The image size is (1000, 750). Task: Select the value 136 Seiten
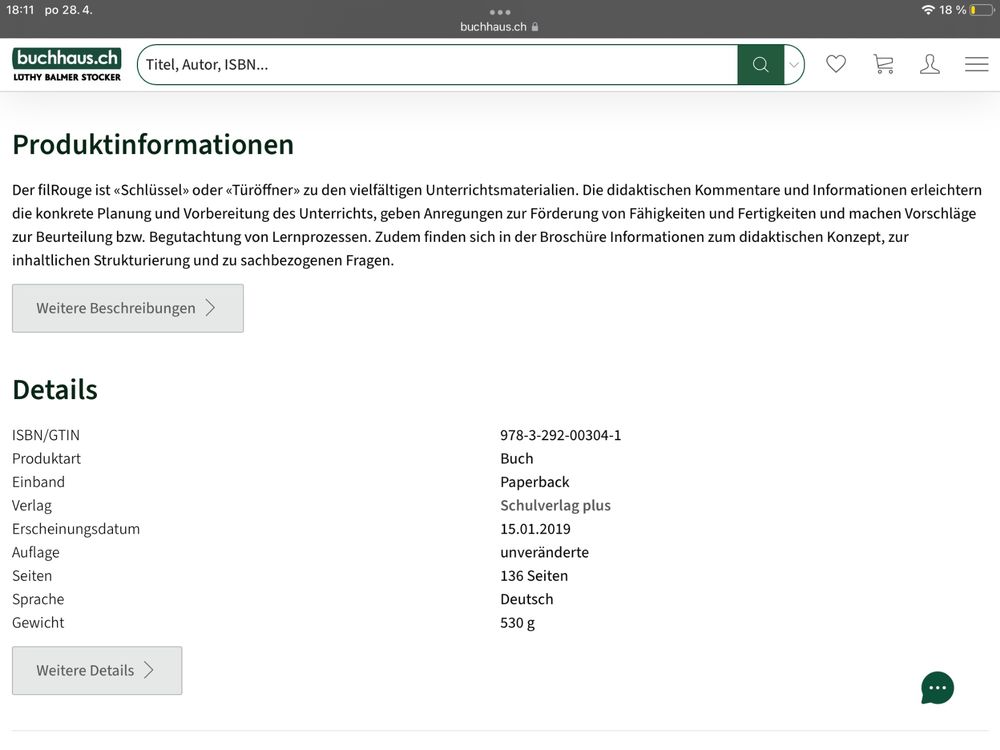point(534,576)
